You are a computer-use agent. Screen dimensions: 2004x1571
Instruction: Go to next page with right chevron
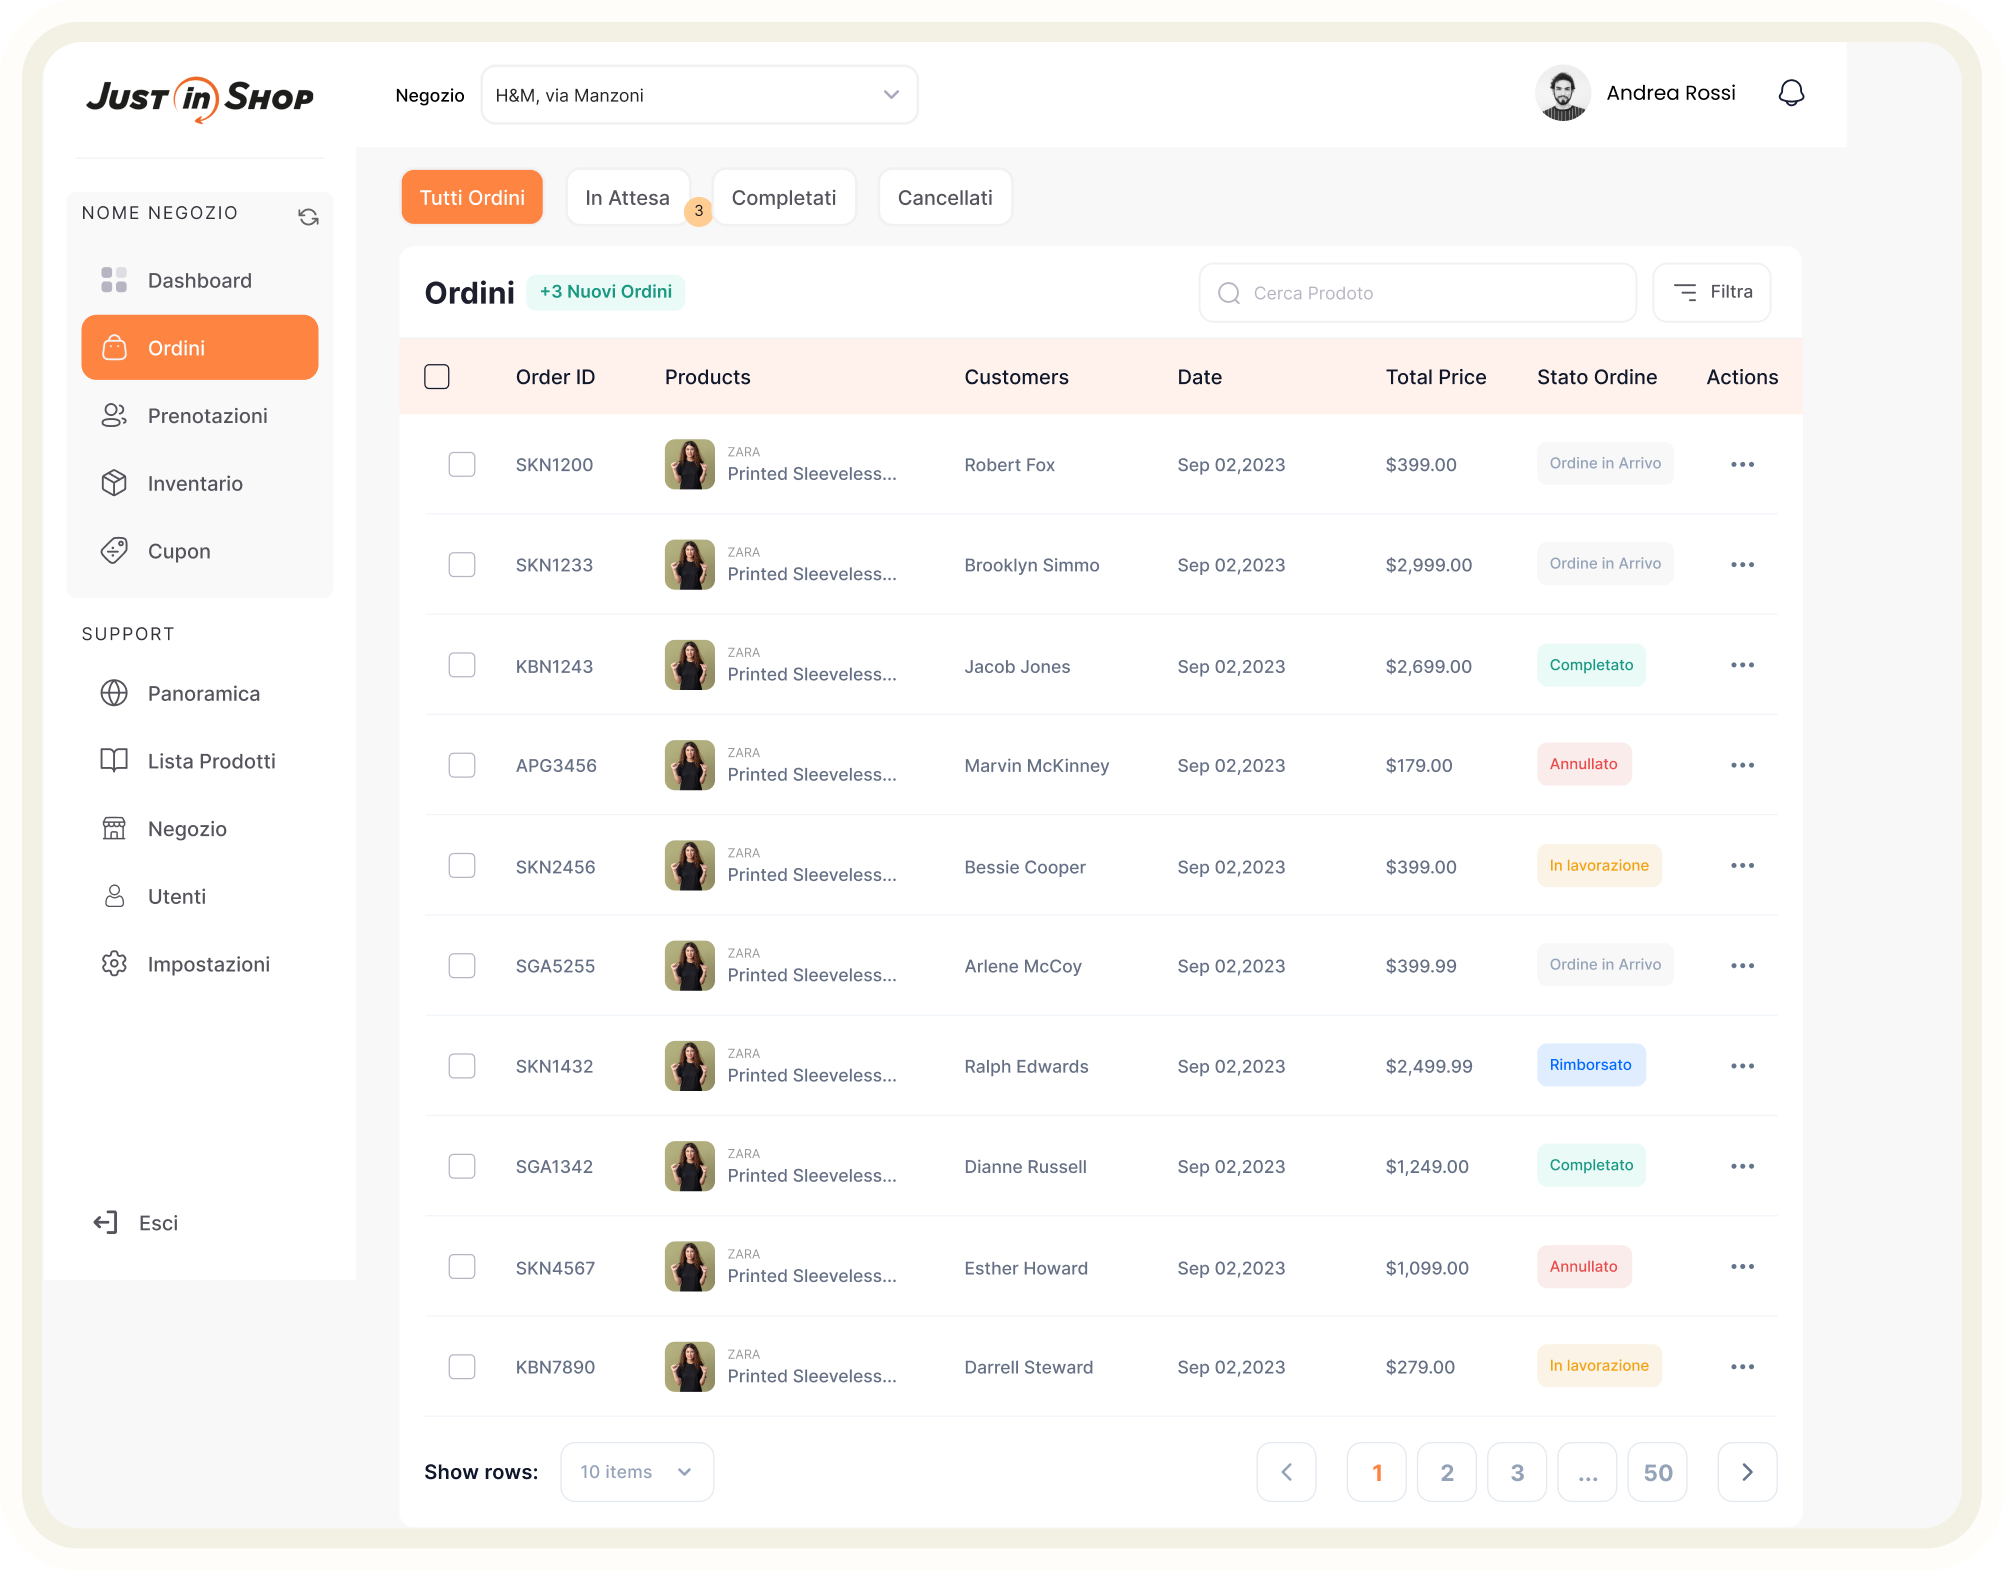(x=1746, y=1472)
